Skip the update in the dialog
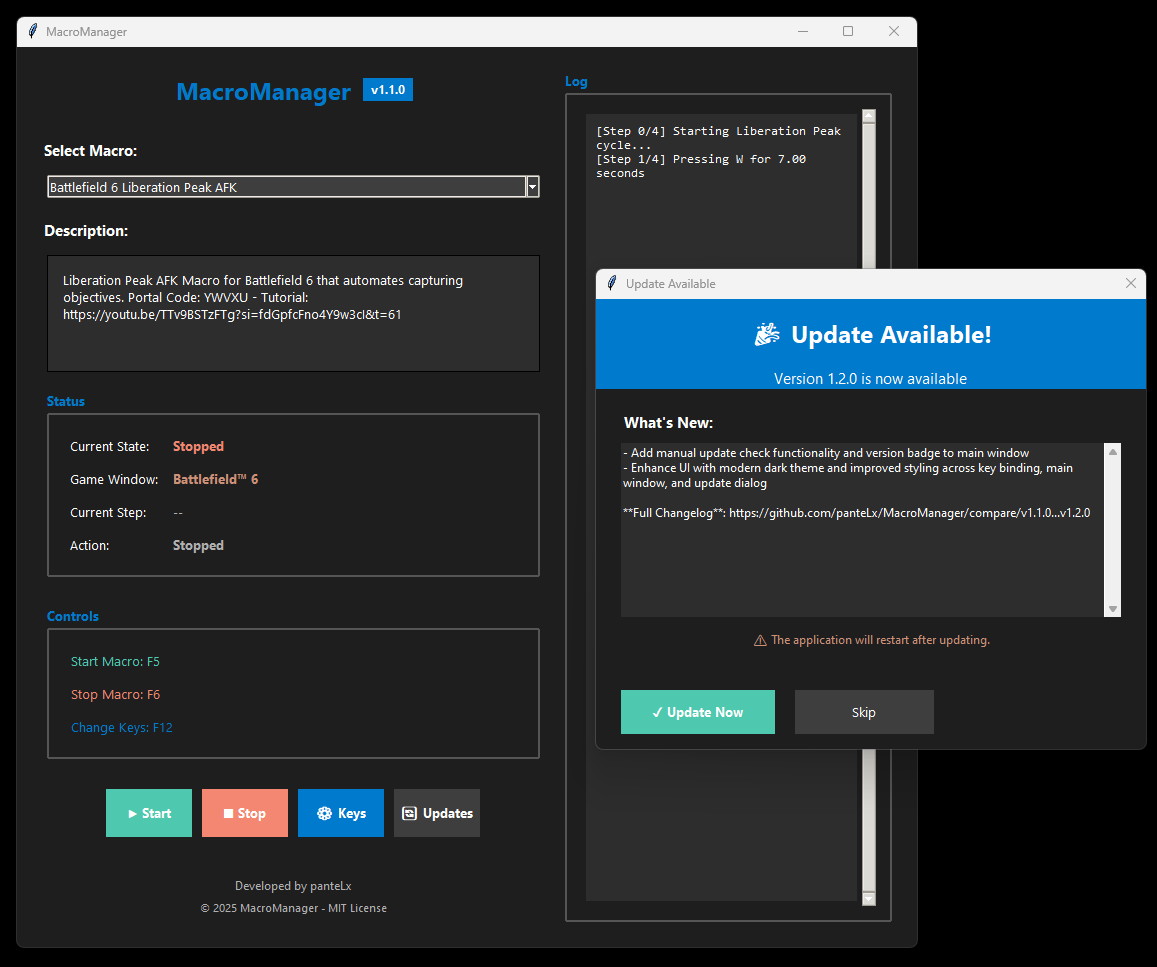The height and width of the screenshot is (967, 1157). (x=864, y=712)
